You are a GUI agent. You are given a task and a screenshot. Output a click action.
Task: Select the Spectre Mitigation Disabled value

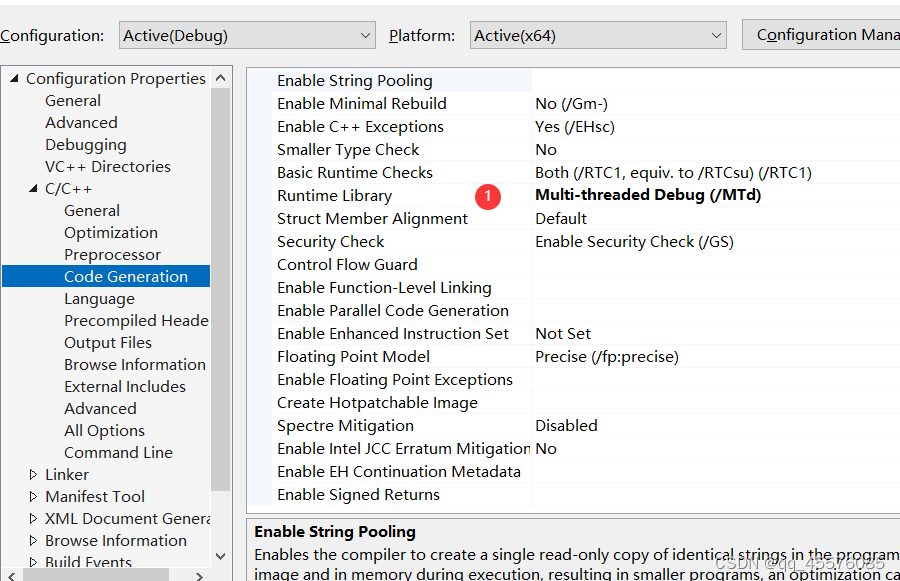pyautogui.click(x=566, y=425)
